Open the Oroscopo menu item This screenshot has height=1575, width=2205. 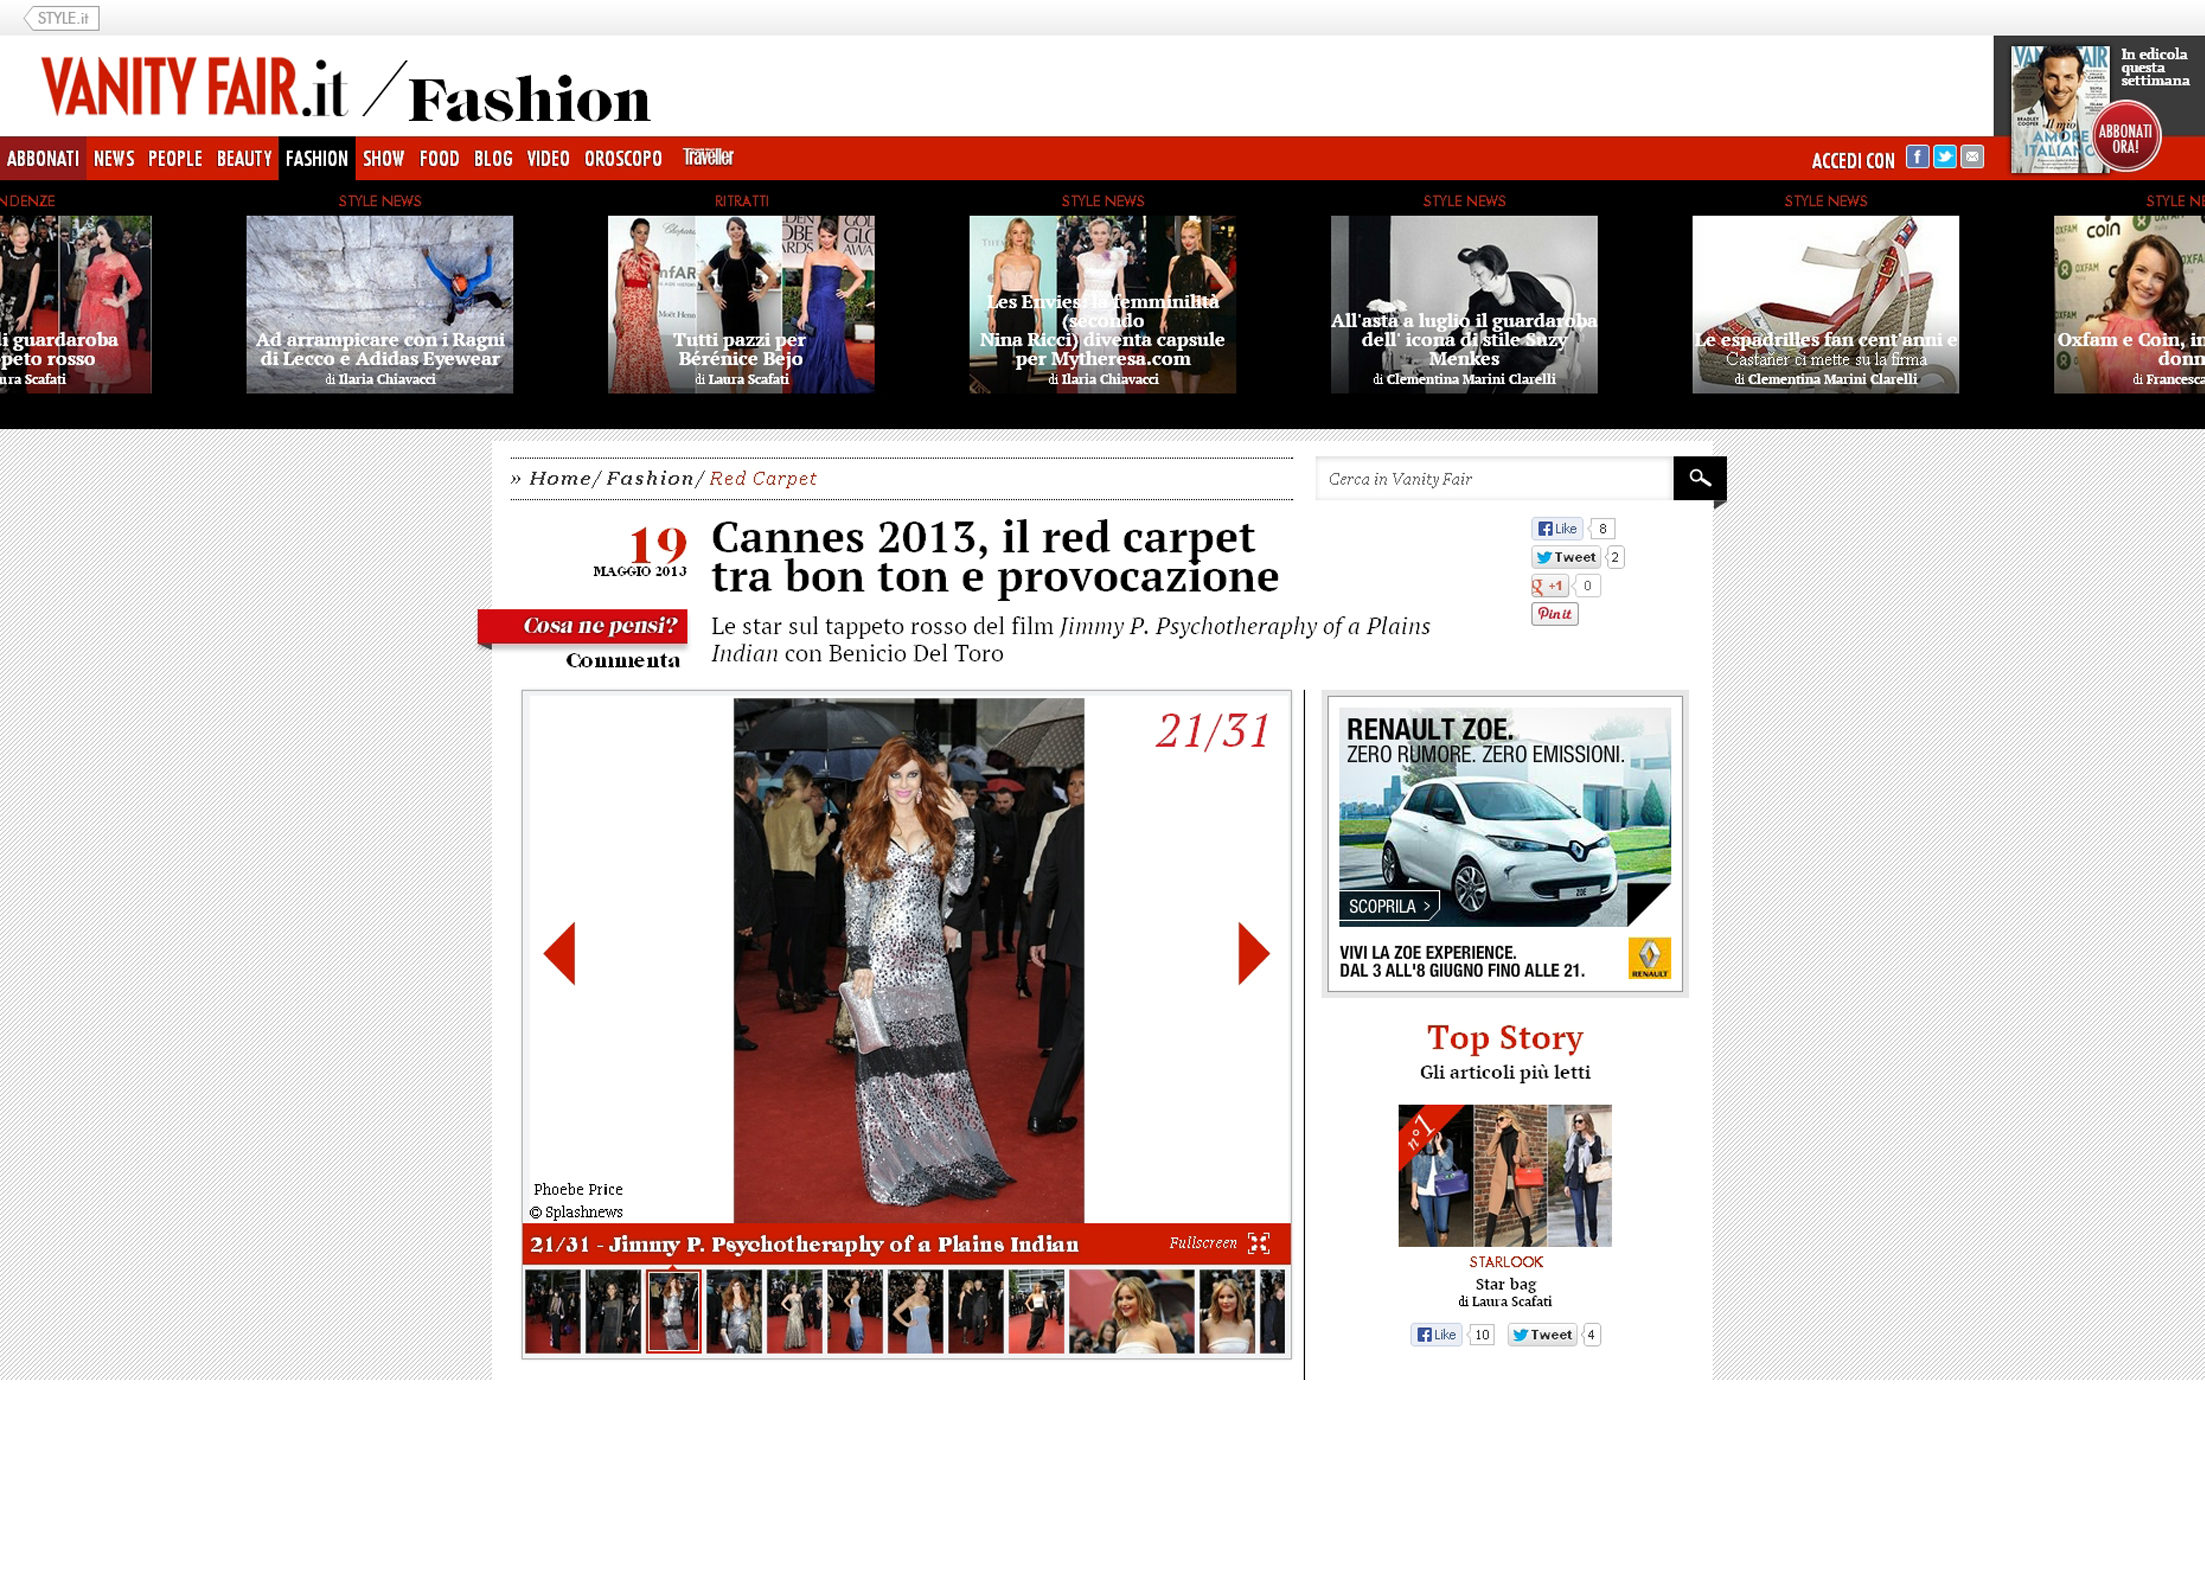pos(623,158)
